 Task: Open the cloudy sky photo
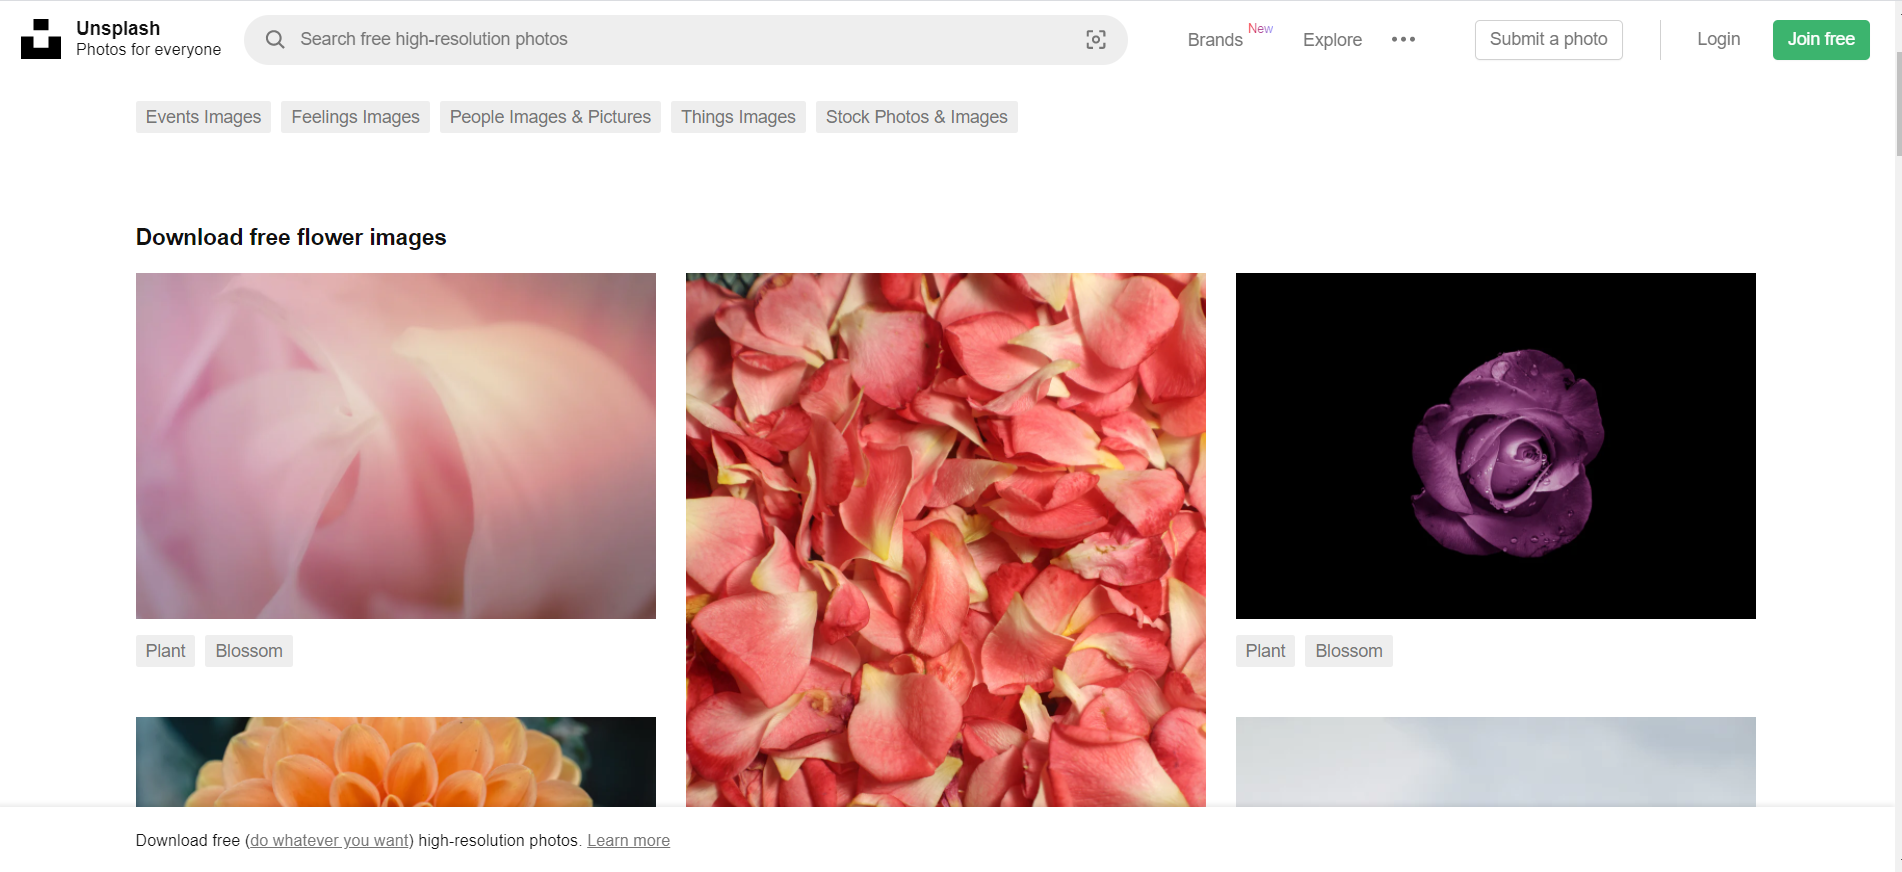click(1496, 762)
